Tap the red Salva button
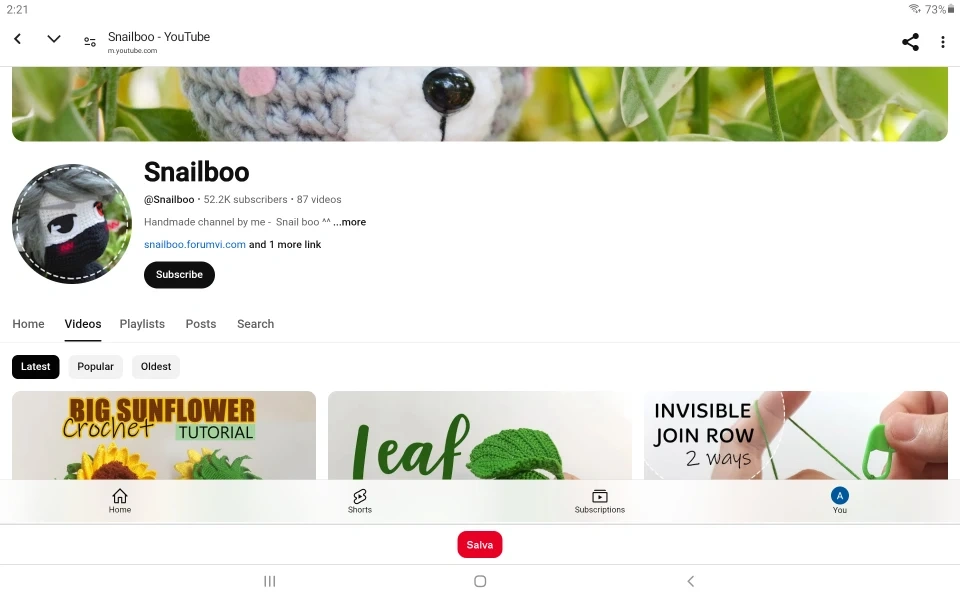Screen dimensions: 960x600 pyautogui.click(x=479, y=545)
